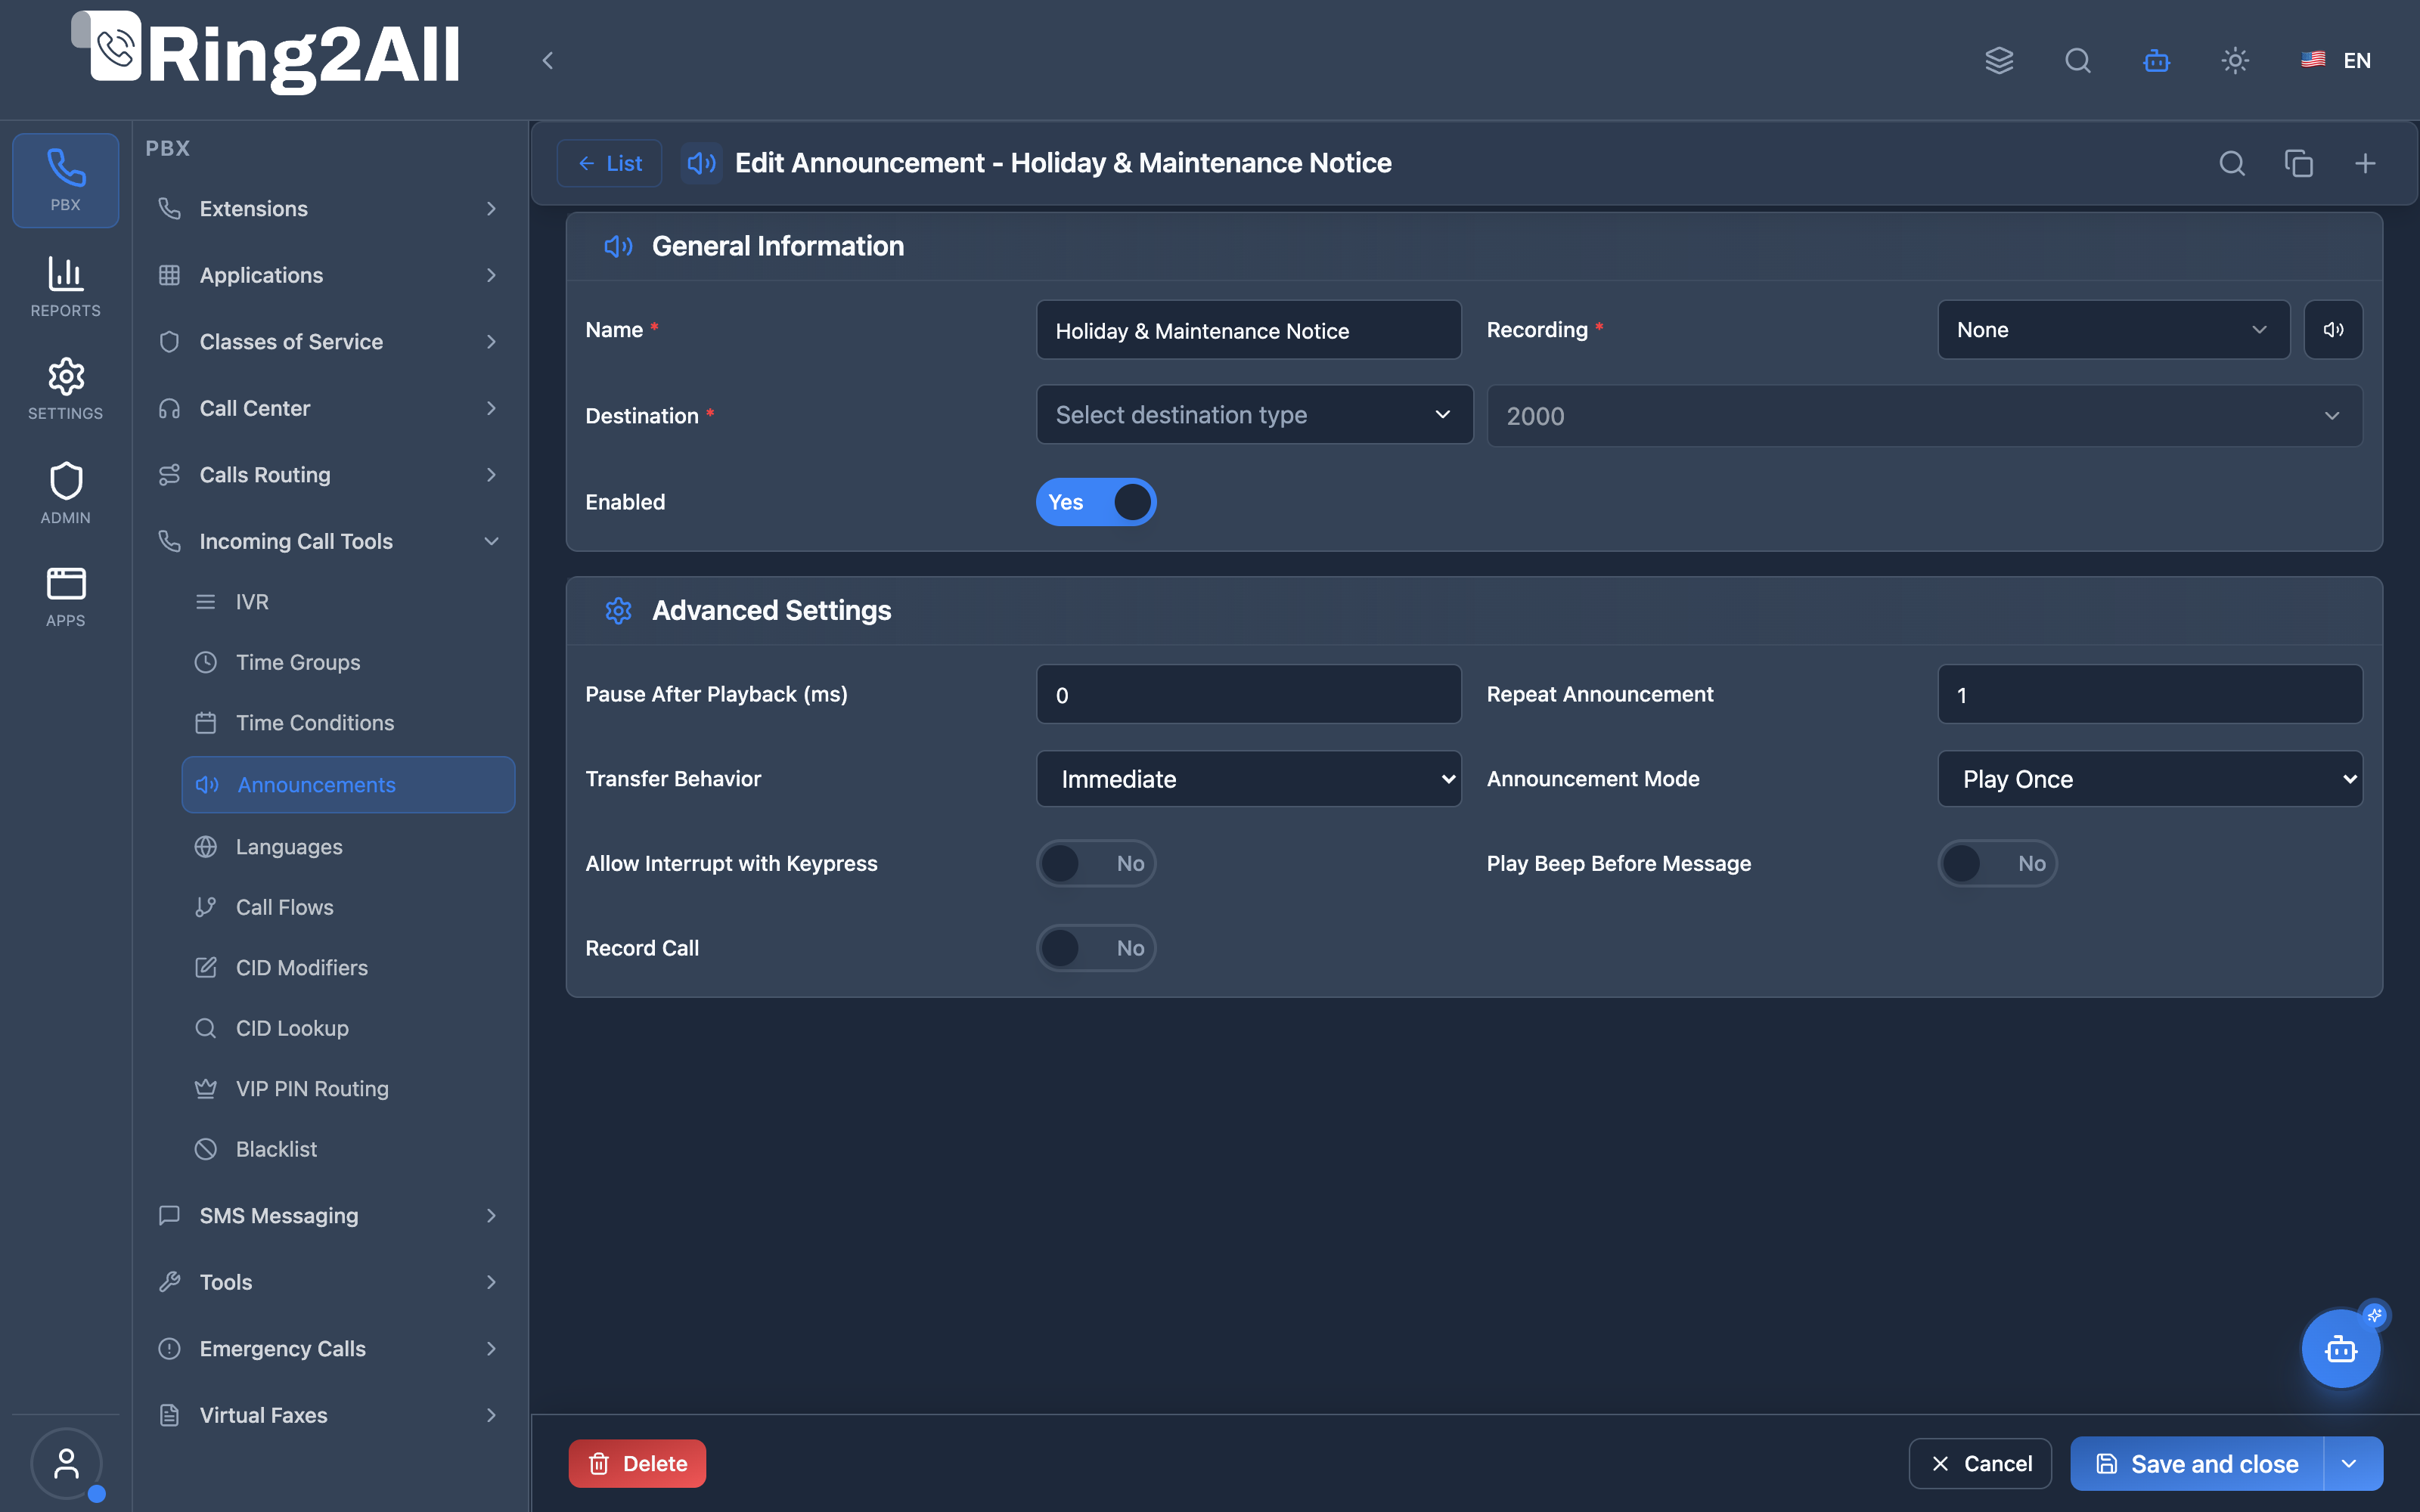The image size is (2420, 1512).
Task: Open the robot assistant icon in header
Action: (x=2157, y=60)
